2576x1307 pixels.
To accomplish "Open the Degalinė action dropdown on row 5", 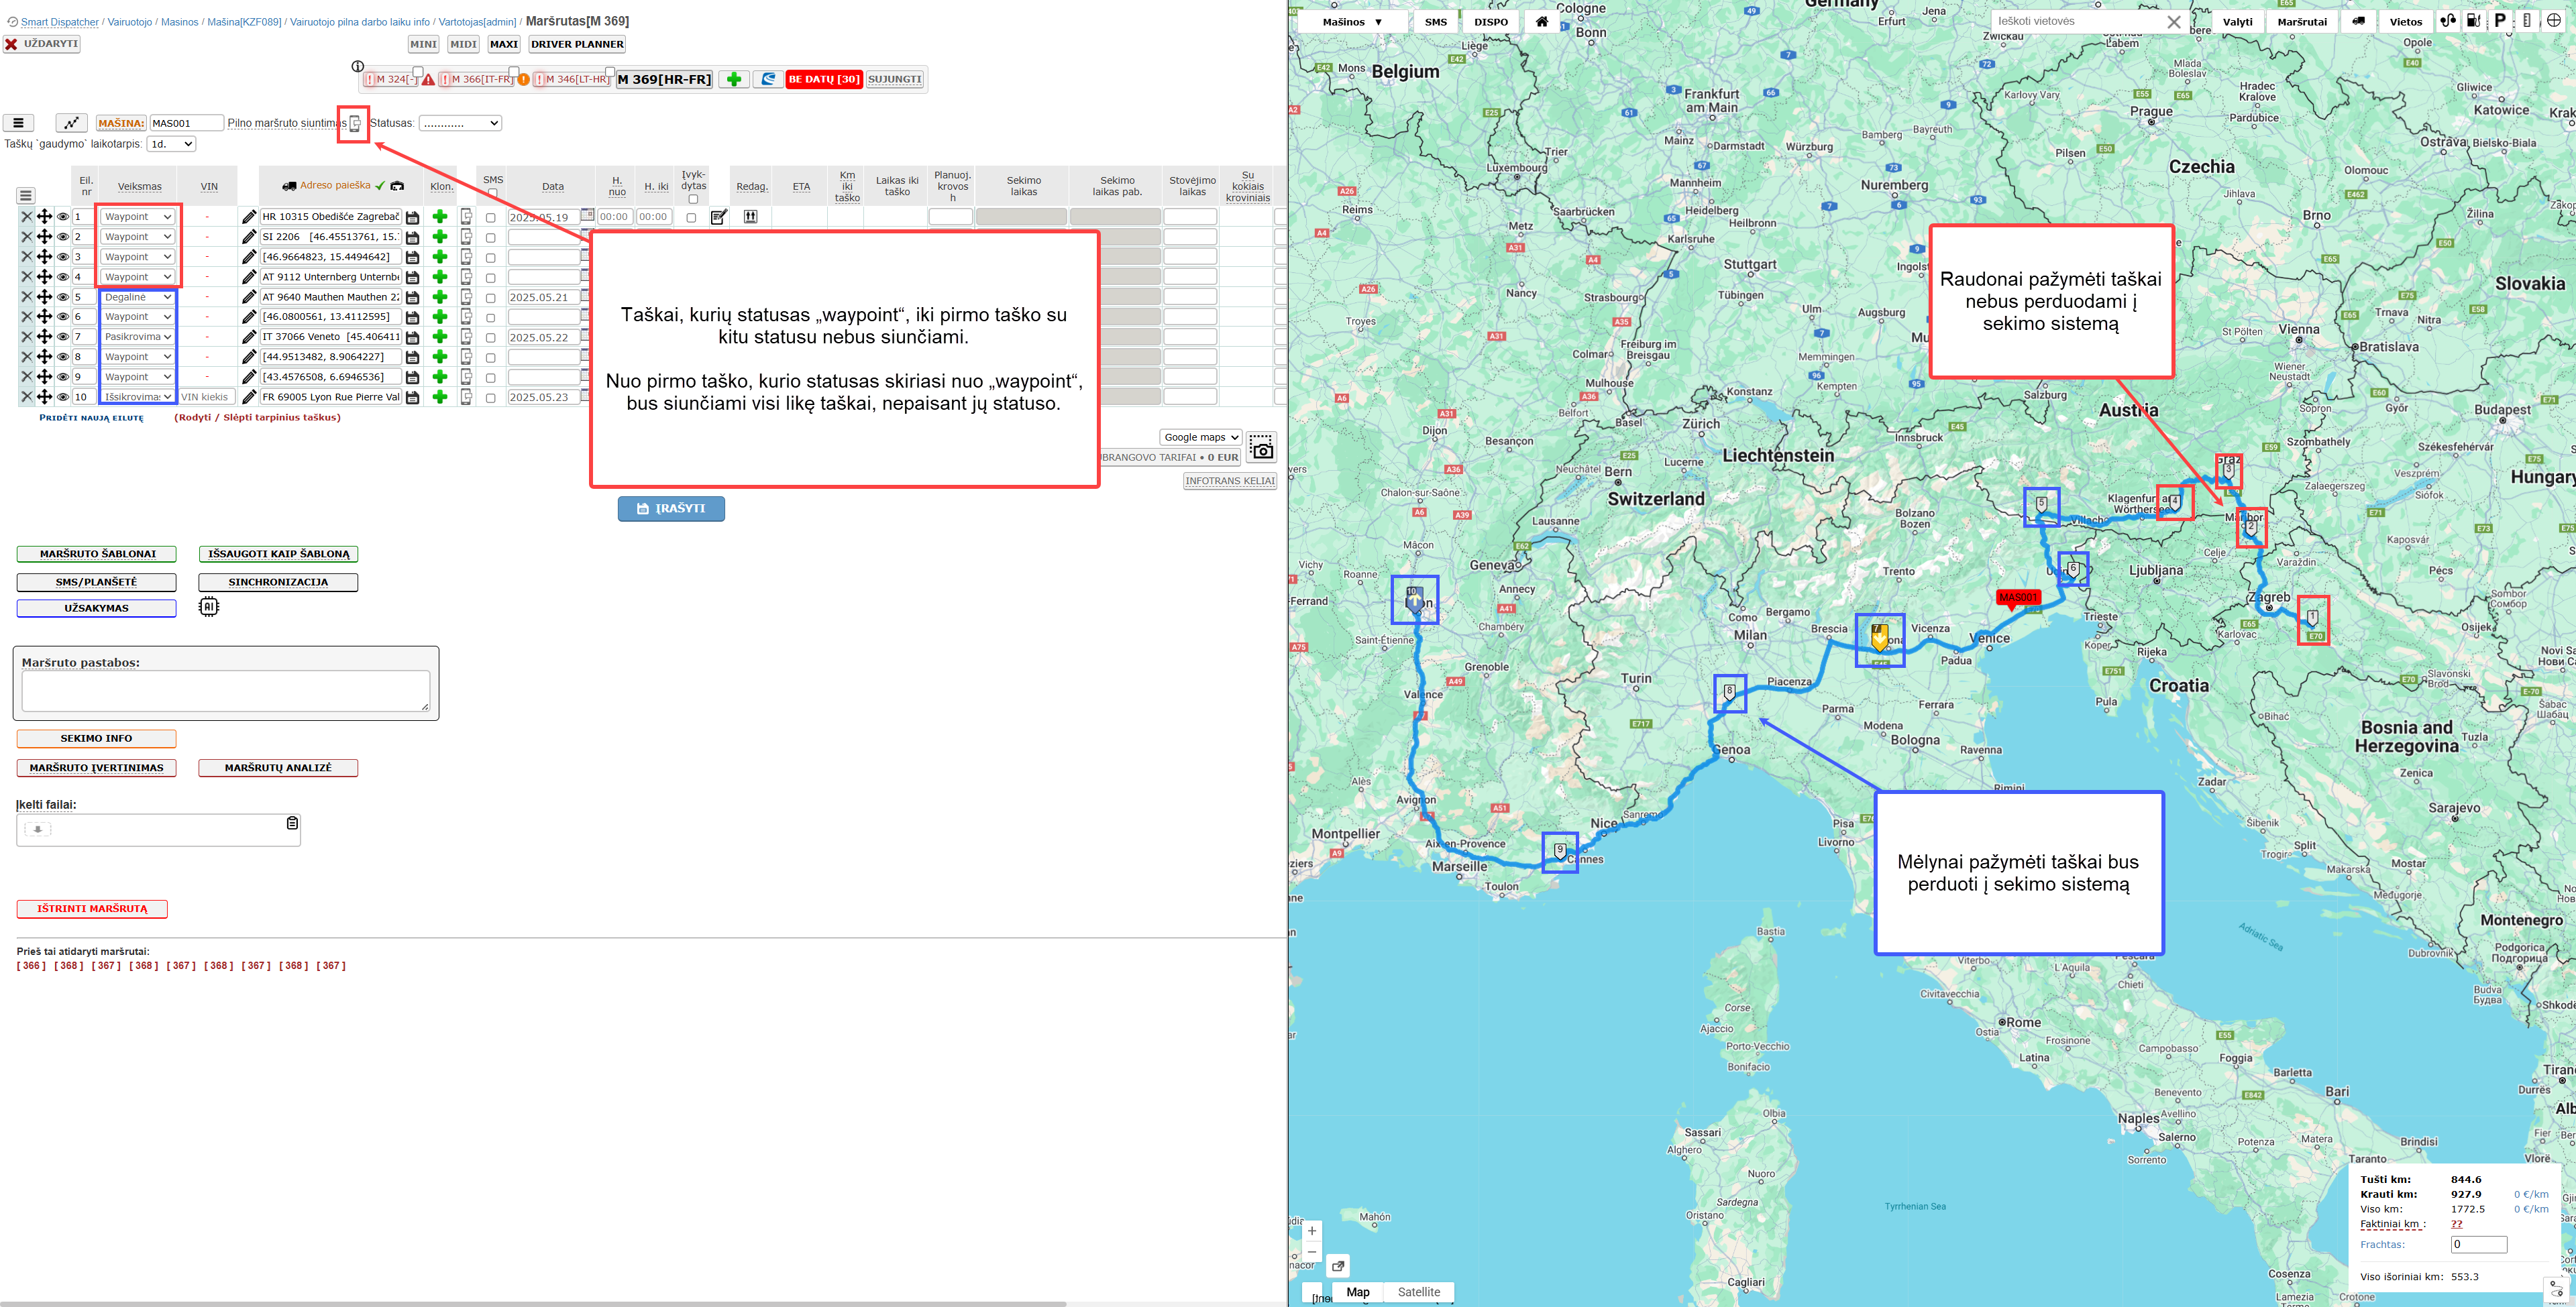I will 138,297.
